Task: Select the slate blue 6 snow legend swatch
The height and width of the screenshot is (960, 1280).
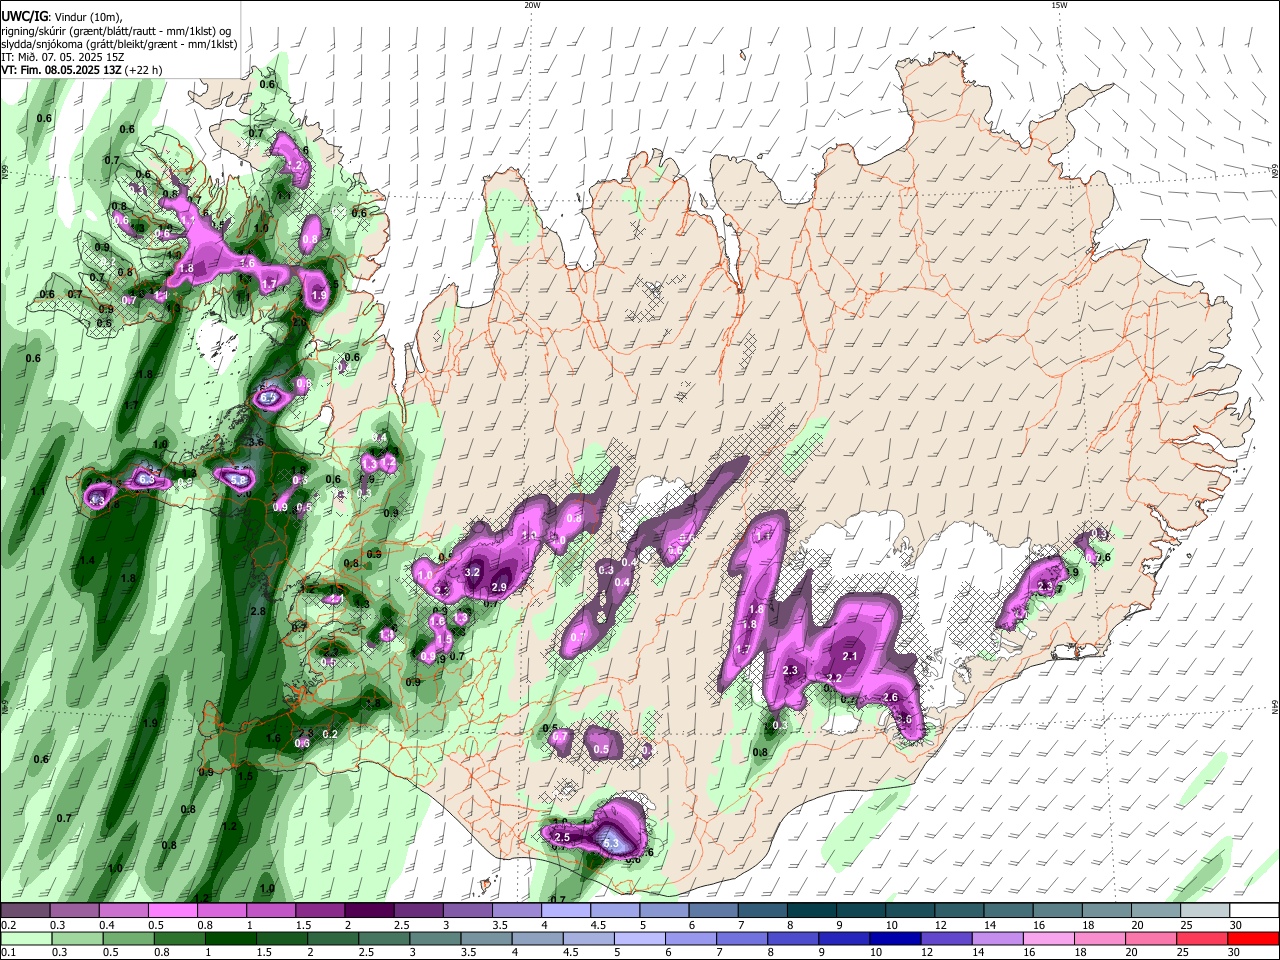Action: point(713,911)
